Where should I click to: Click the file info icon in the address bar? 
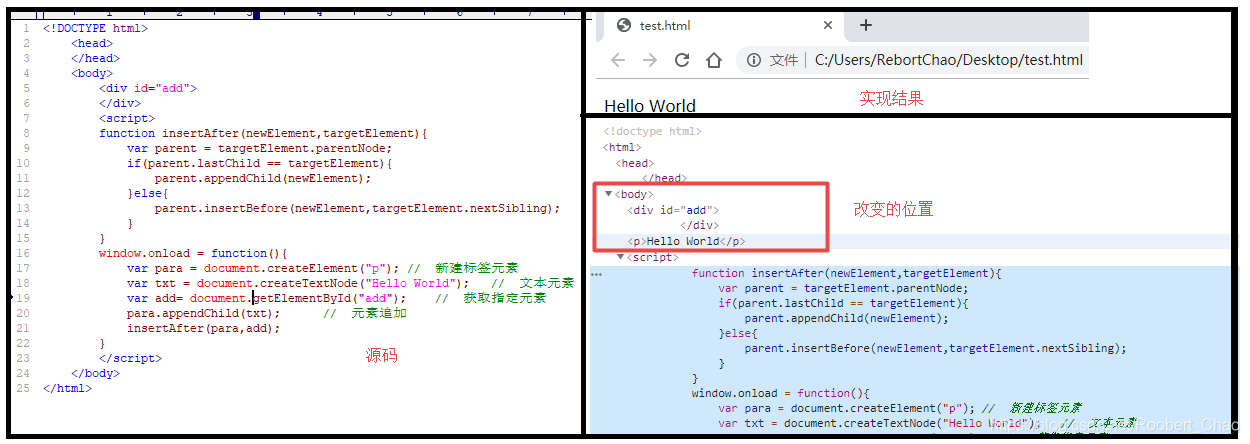tap(754, 60)
